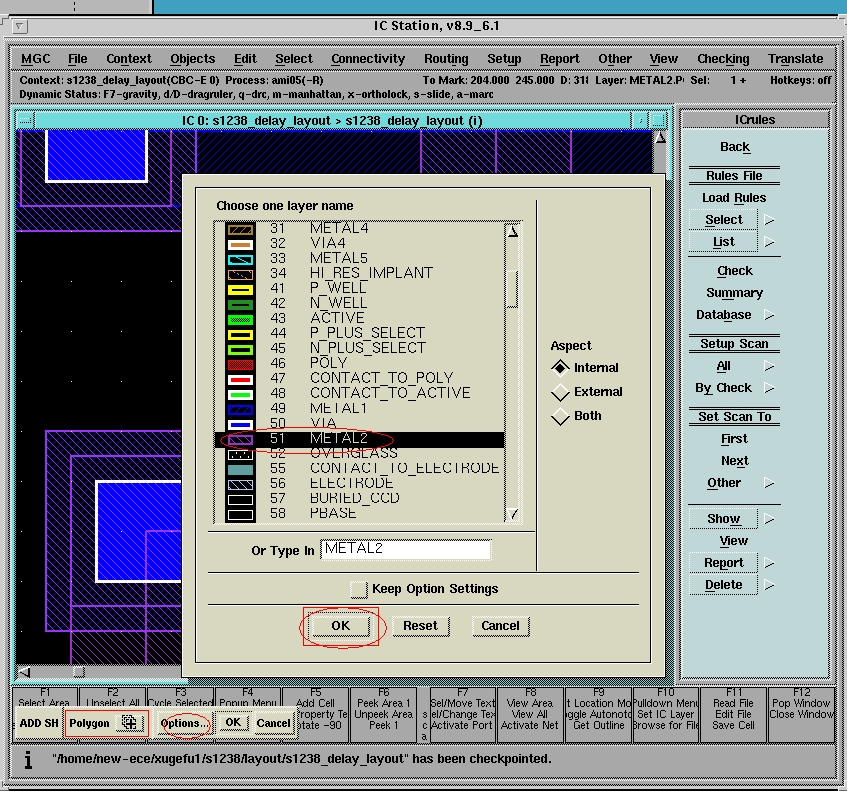This screenshot has width=847, height=791.
Task: Select the Internal aspect radio button
Action: click(x=561, y=368)
